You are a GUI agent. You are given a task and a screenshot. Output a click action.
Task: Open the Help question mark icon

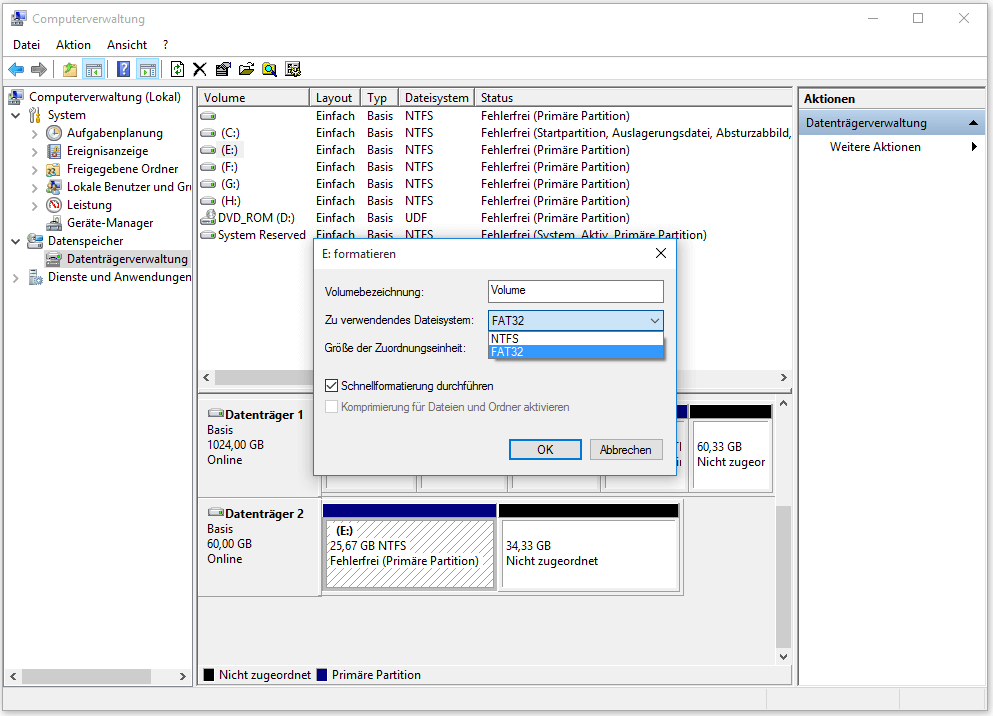[123, 70]
